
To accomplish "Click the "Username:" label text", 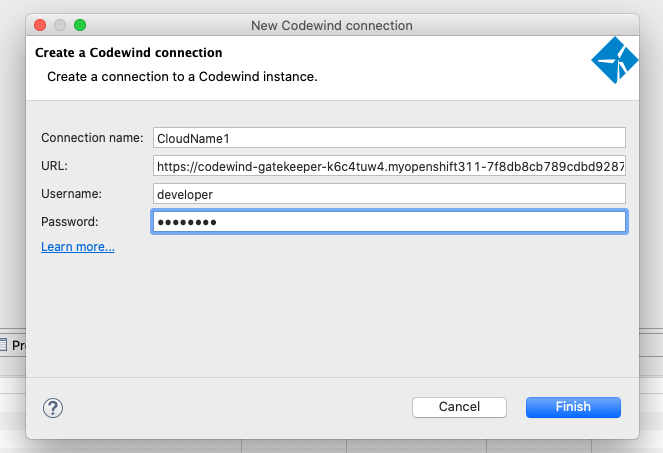I will (71, 194).
